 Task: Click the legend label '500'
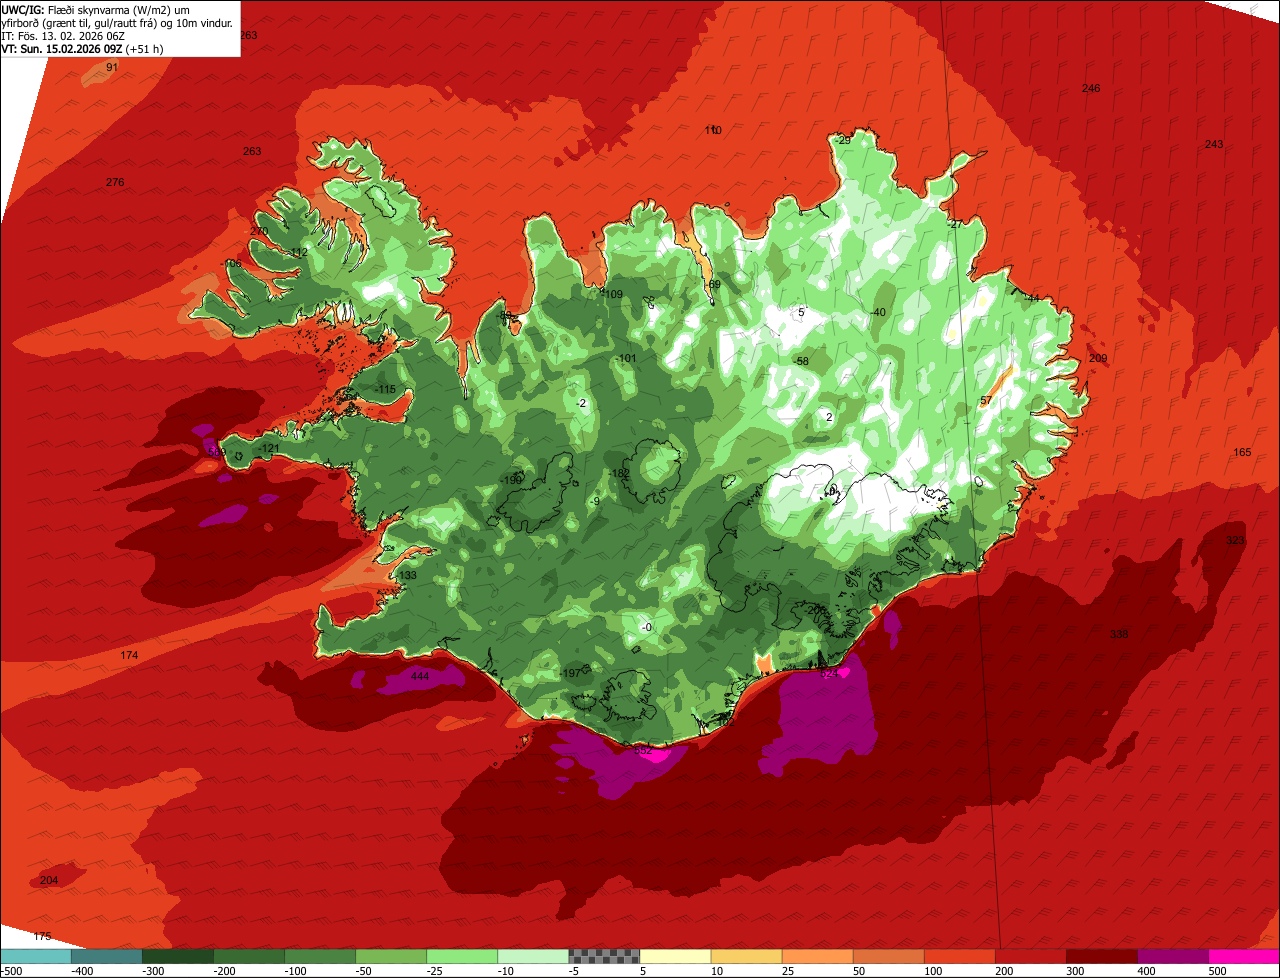click(1217, 970)
